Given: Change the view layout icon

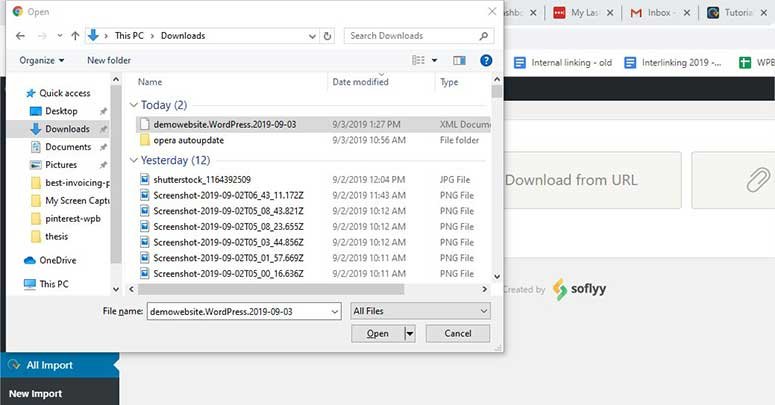Looking at the screenshot, I should (418, 60).
